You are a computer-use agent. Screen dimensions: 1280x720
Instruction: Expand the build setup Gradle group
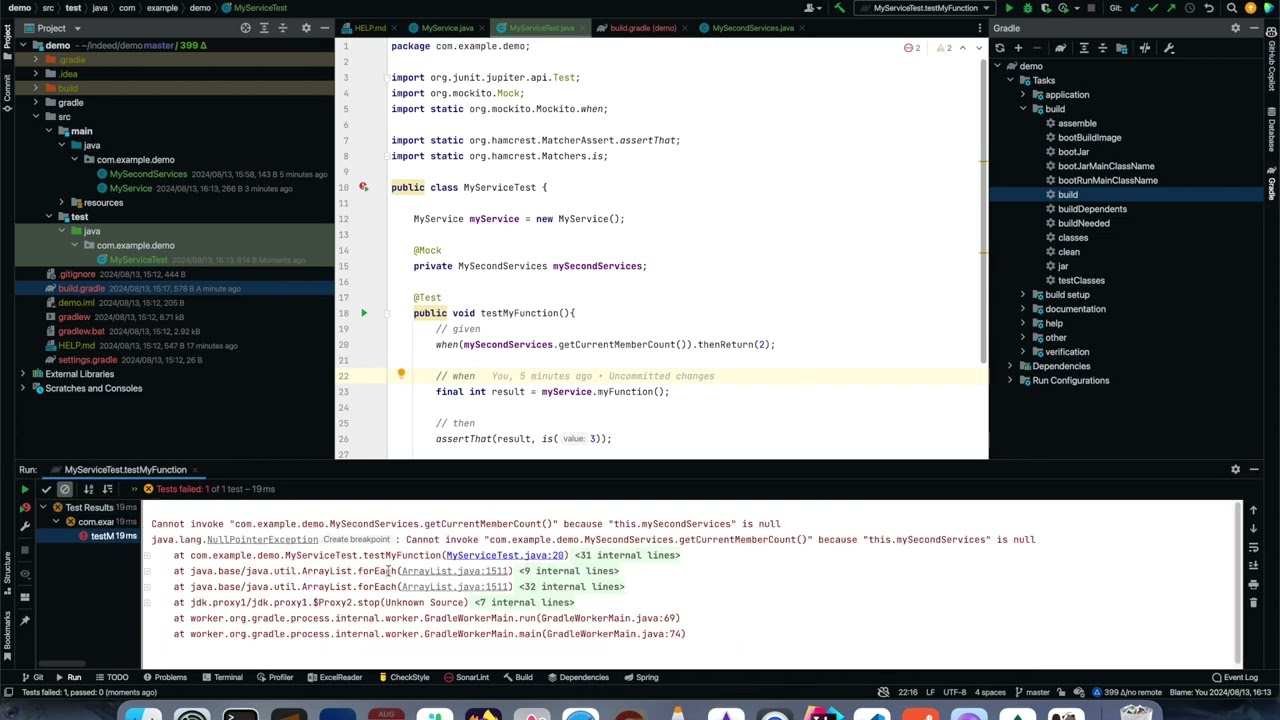[x=1023, y=295]
